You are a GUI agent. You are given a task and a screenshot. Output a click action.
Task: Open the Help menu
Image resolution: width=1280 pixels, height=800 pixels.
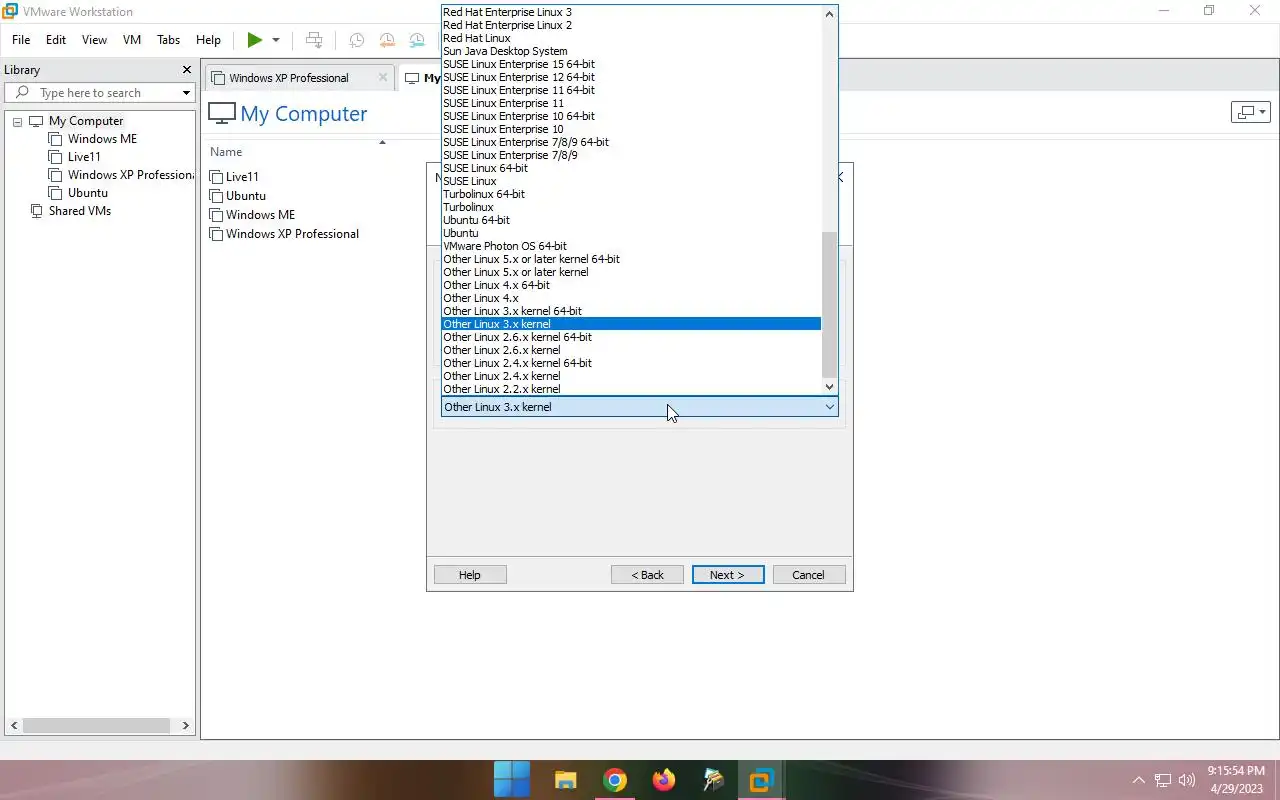208,40
